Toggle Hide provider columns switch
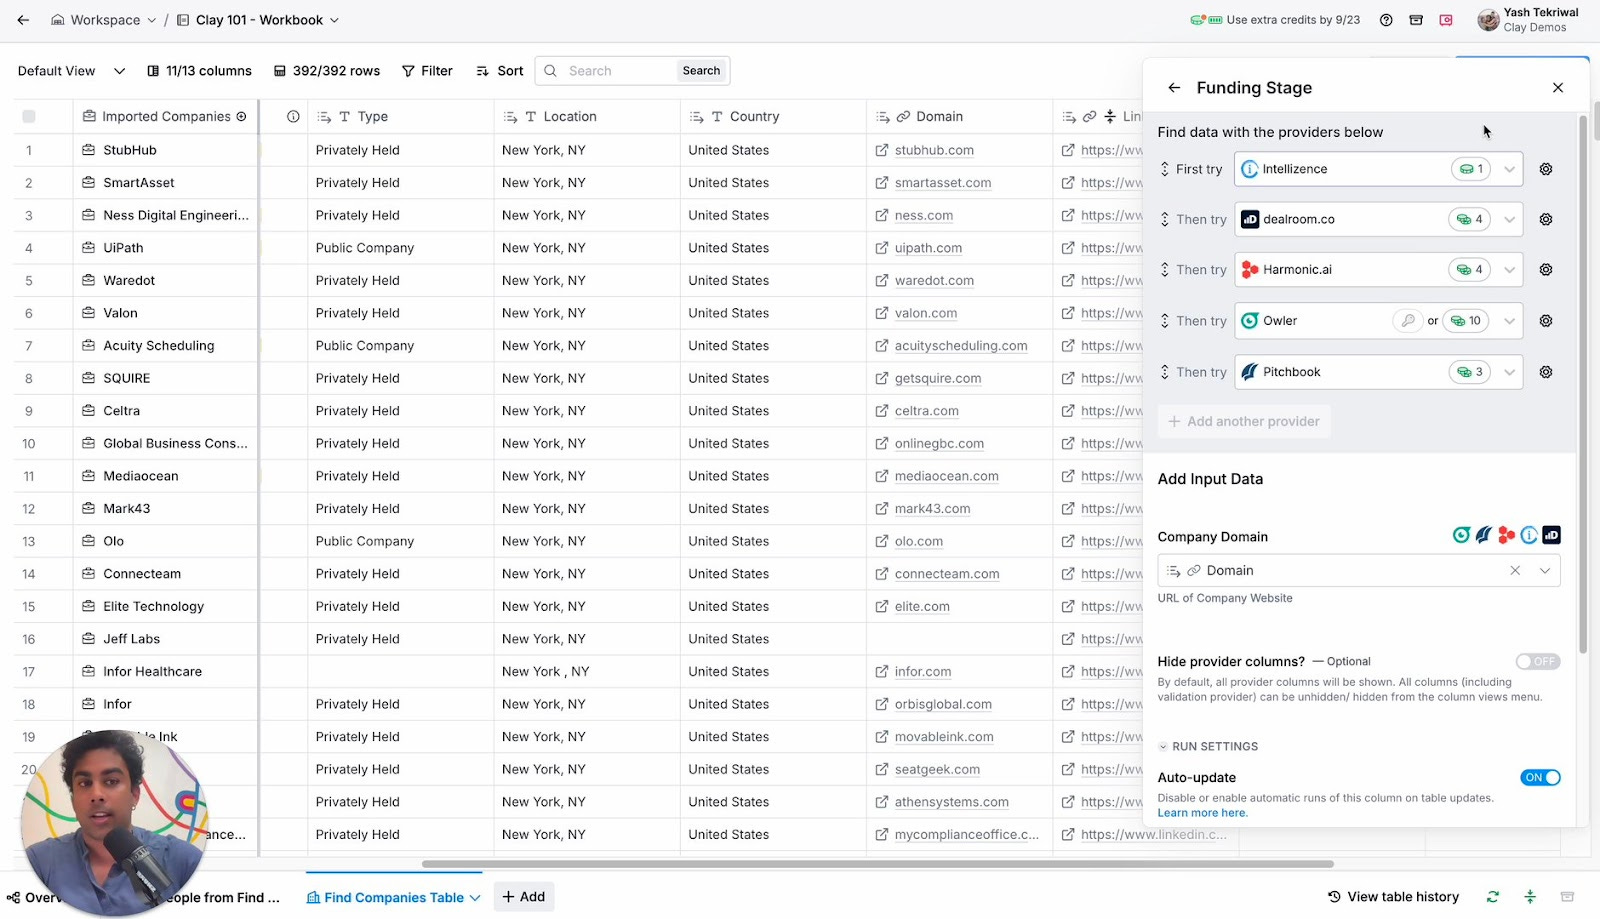The width and height of the screenshot is (1600, 919). (1537, 661)
